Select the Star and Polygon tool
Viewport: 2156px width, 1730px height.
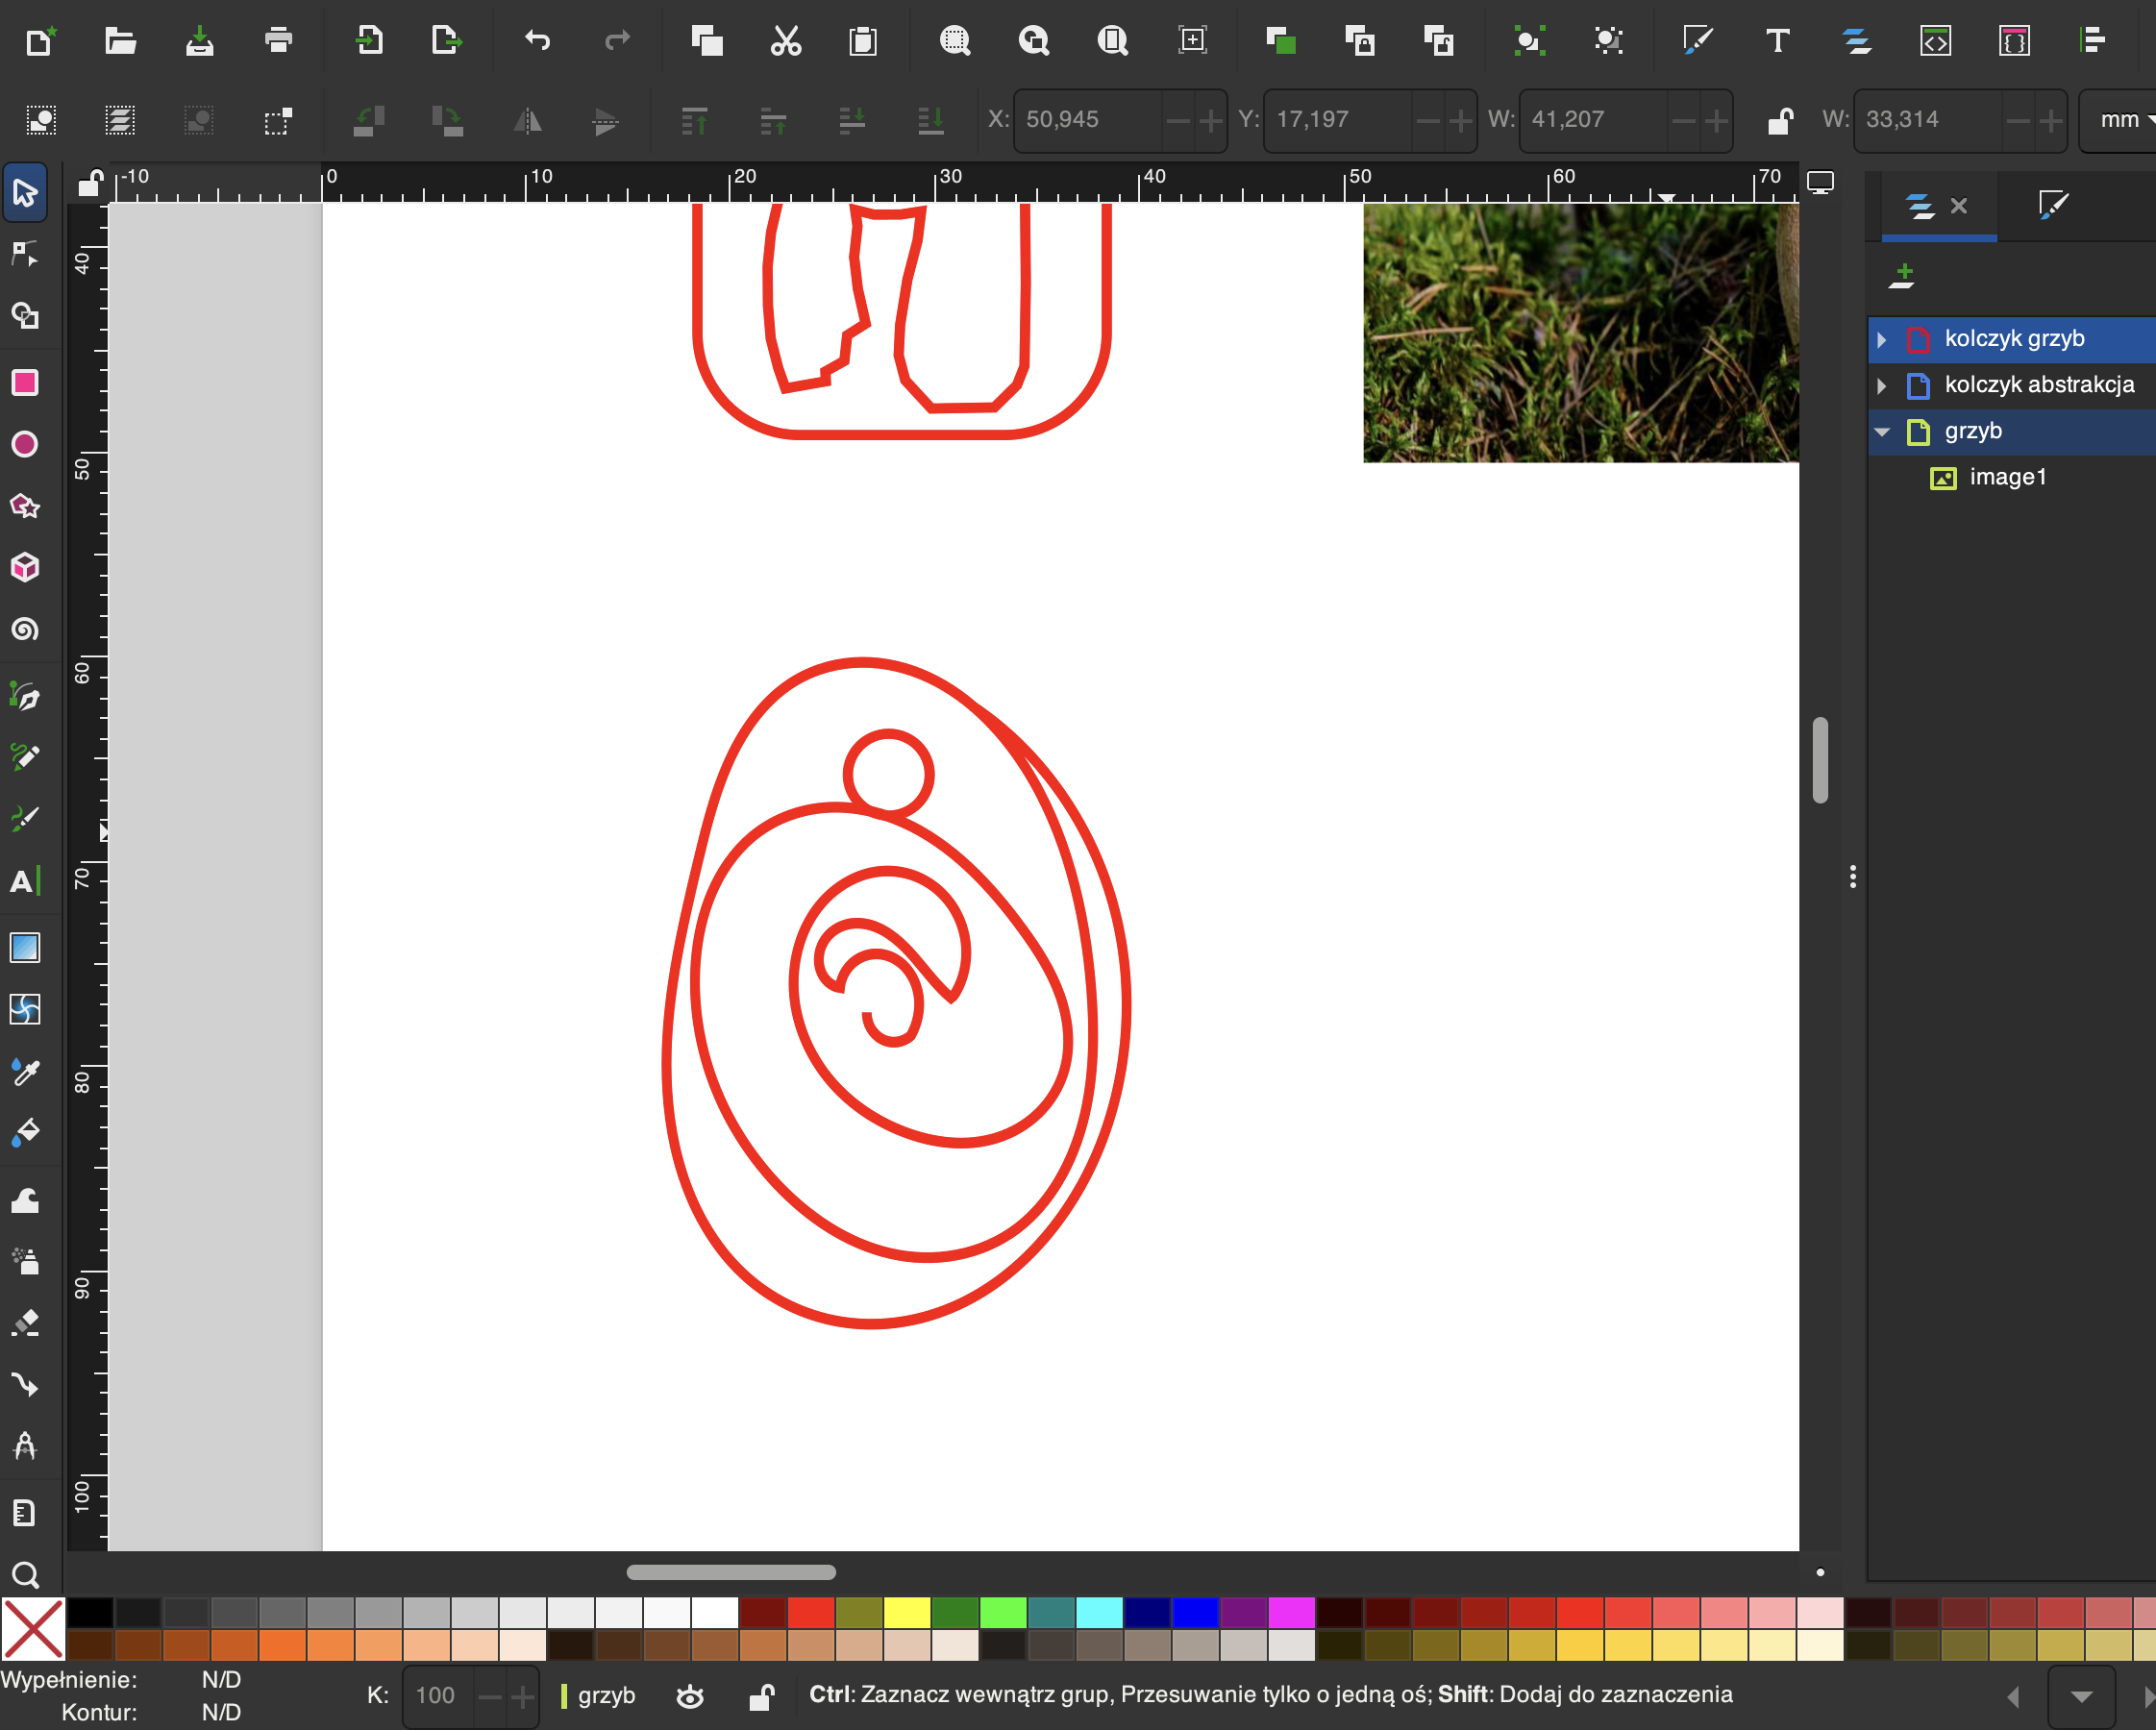(x=25, y=506)
